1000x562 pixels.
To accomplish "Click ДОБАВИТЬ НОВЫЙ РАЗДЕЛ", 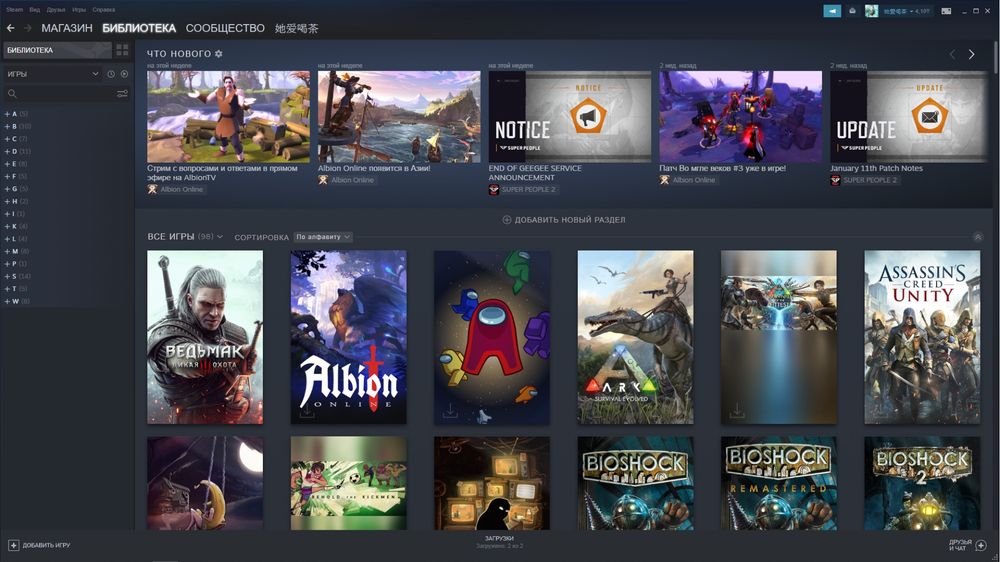I will coord(564,219).
